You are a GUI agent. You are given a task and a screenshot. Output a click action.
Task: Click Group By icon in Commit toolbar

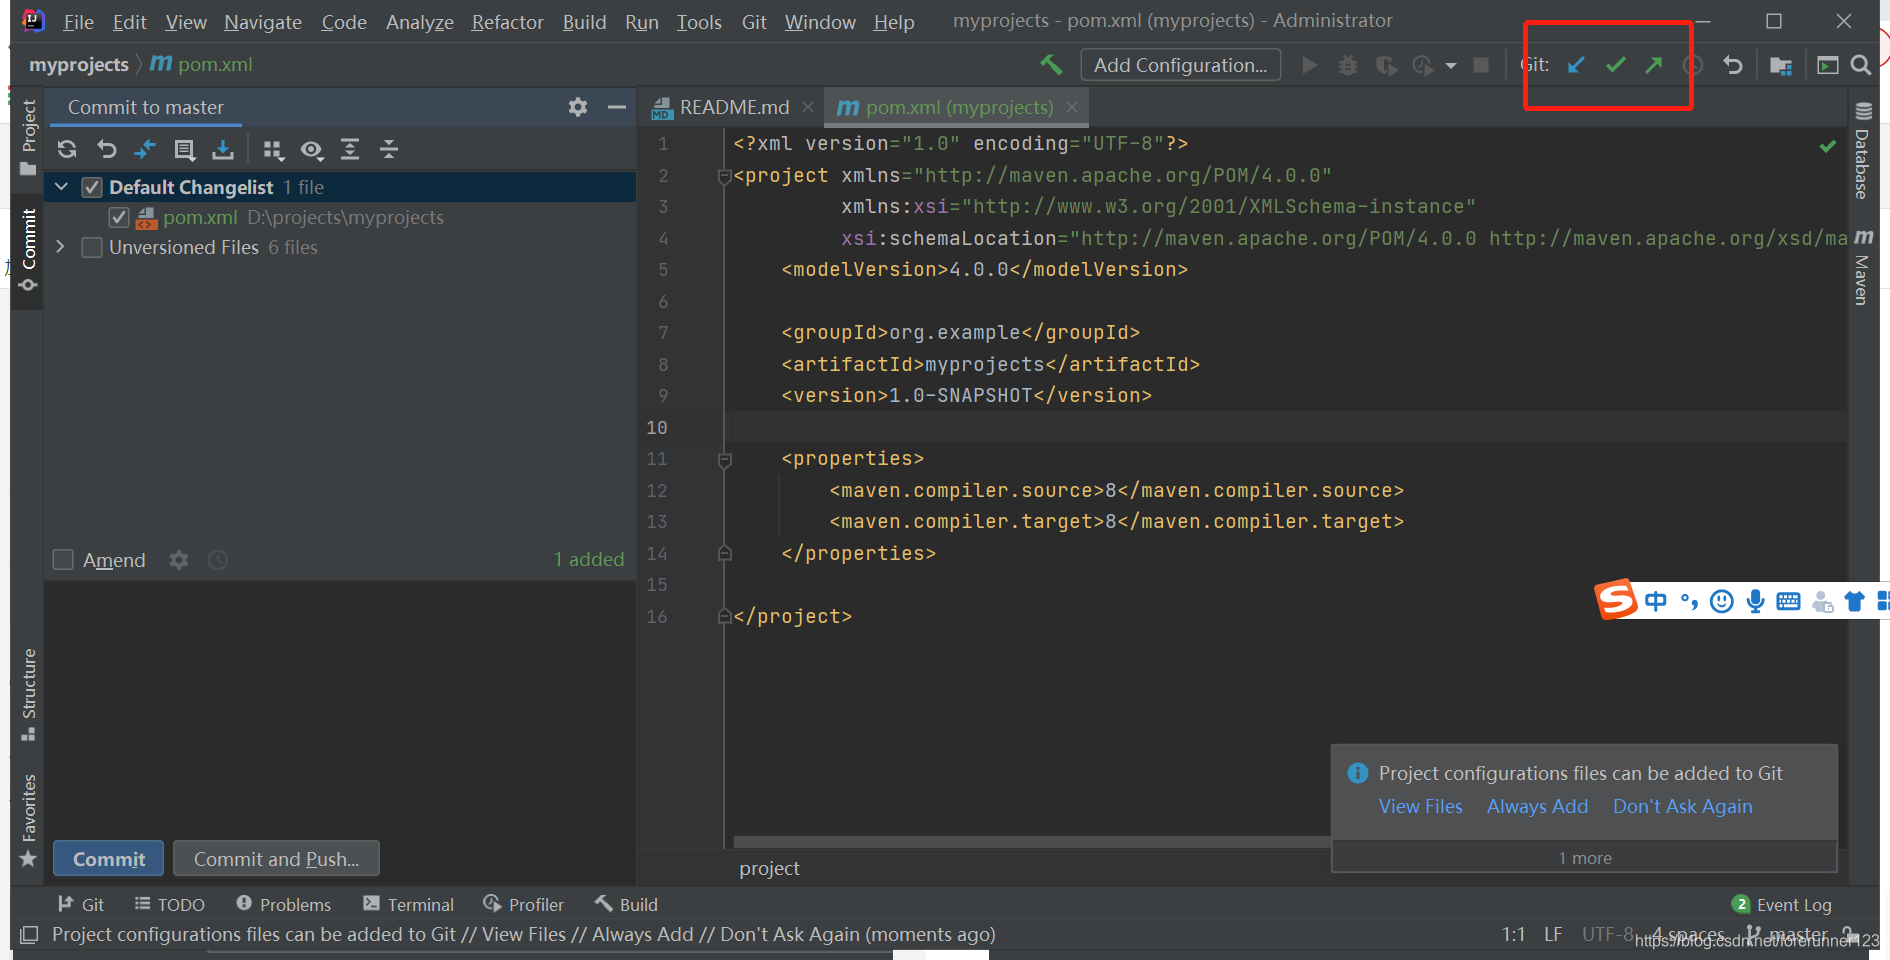(x=273, y=150)
